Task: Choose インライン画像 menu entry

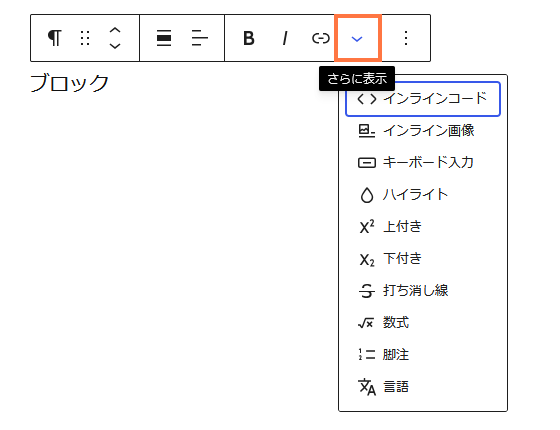Action: [423, 131]
